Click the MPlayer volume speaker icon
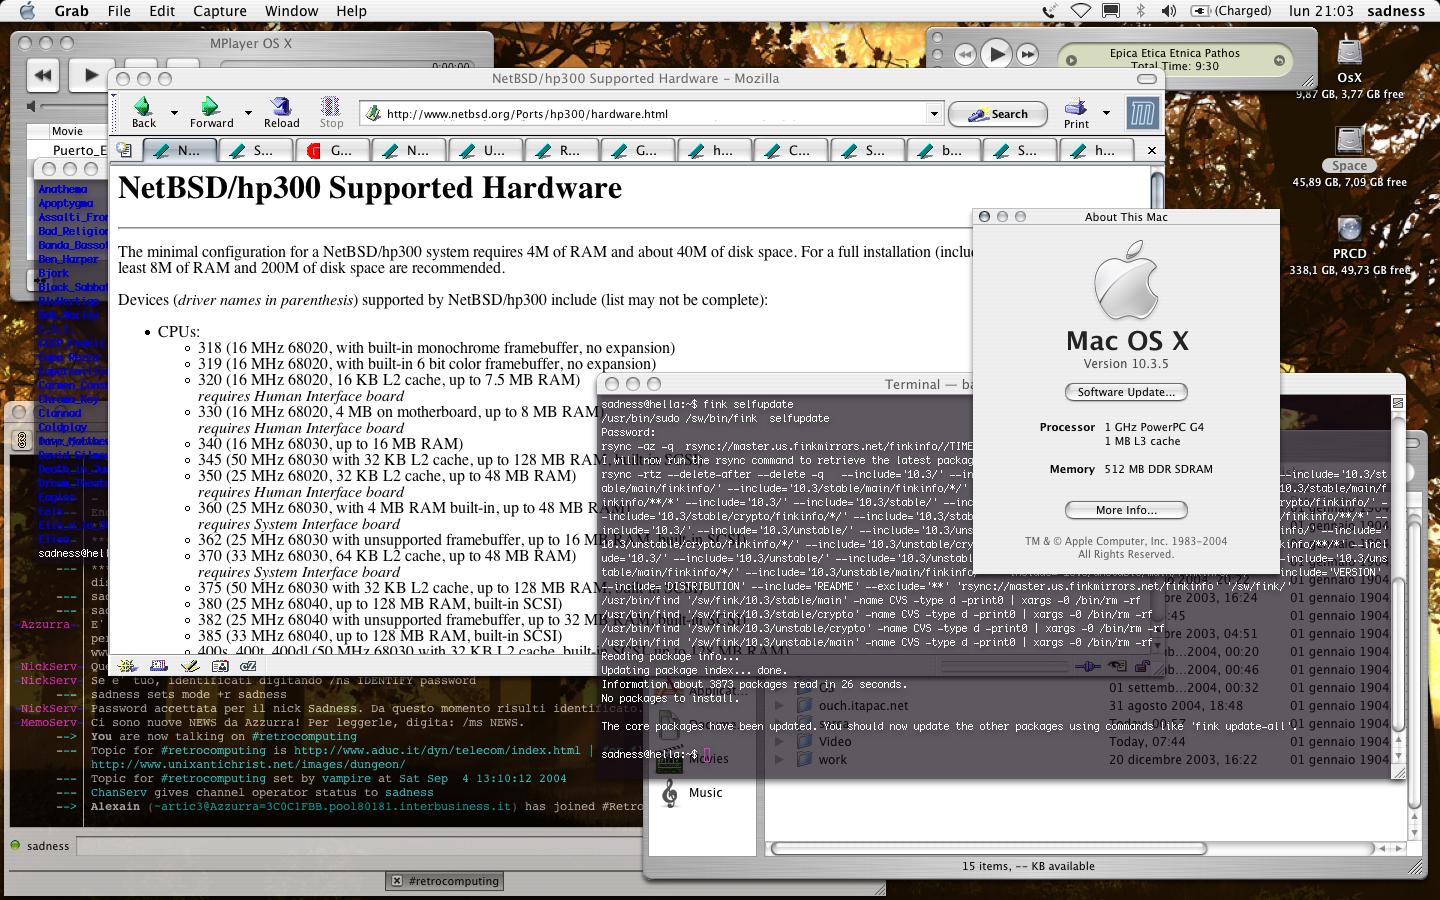The height and width of the screenshot is (900, 1440). click(31, 106)
